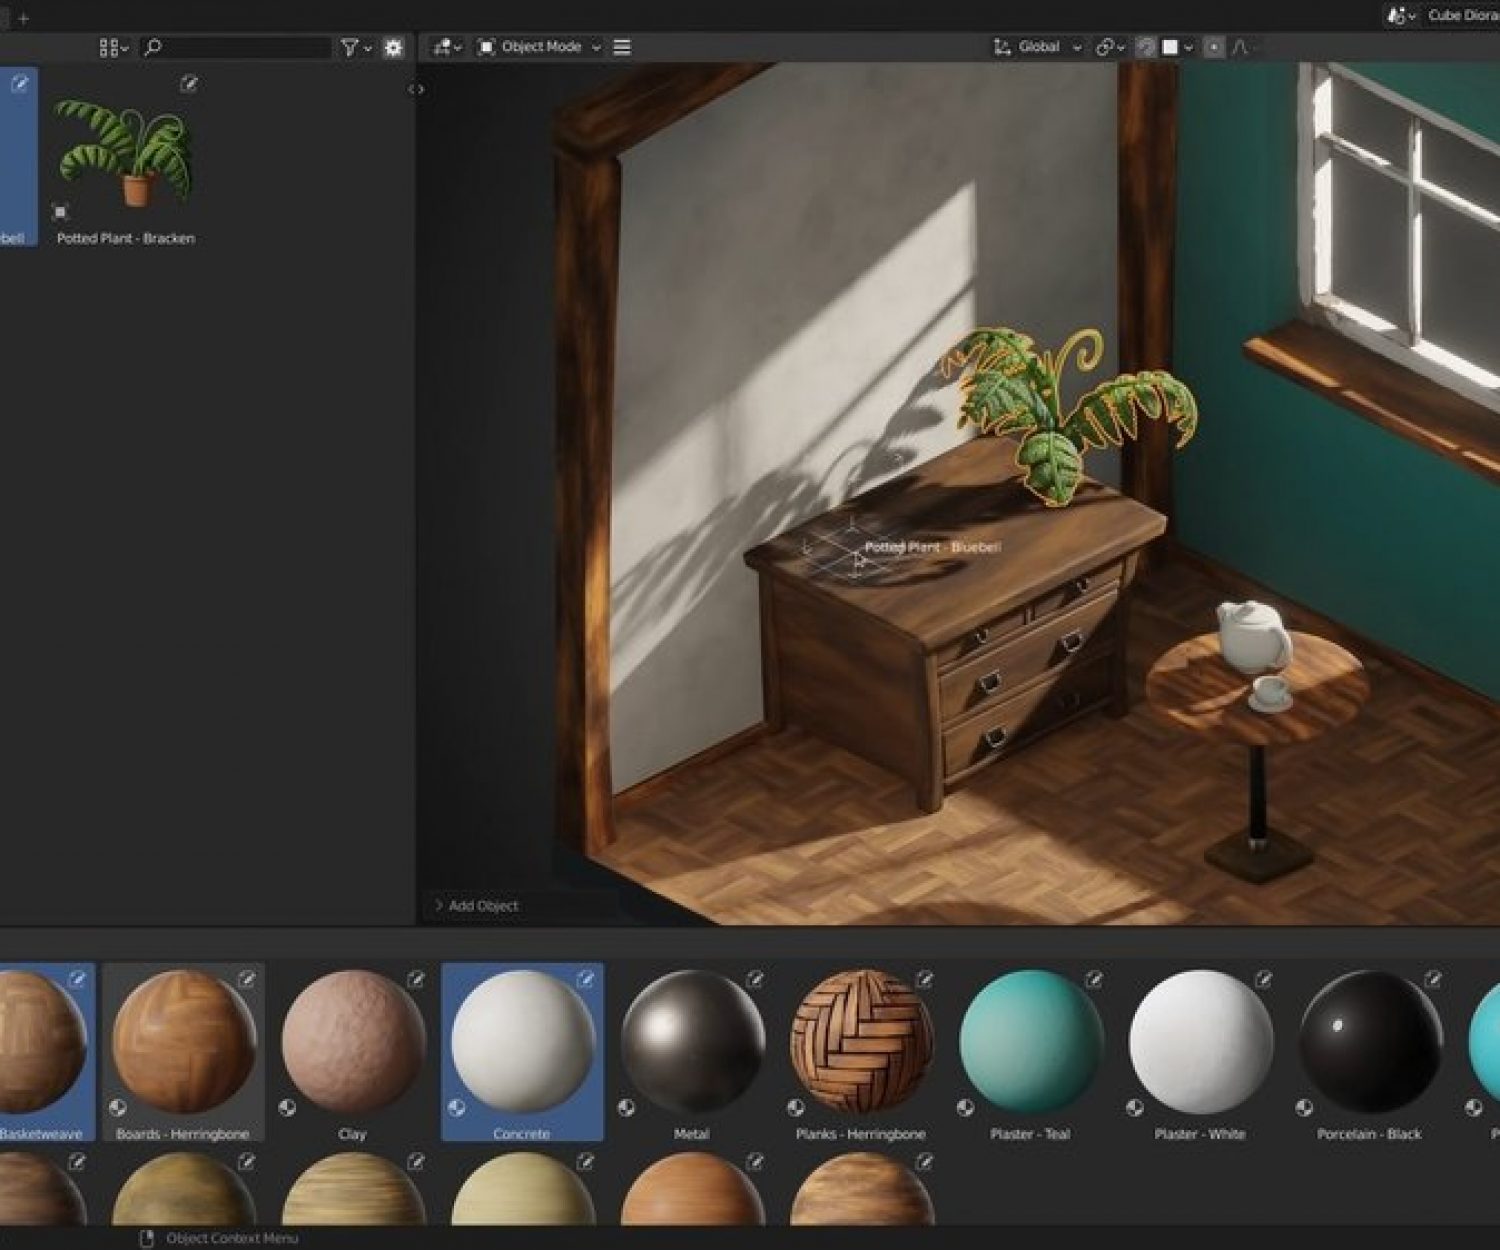
Task: Click the asset browser settings gear icon
Action: pos(393,47)
